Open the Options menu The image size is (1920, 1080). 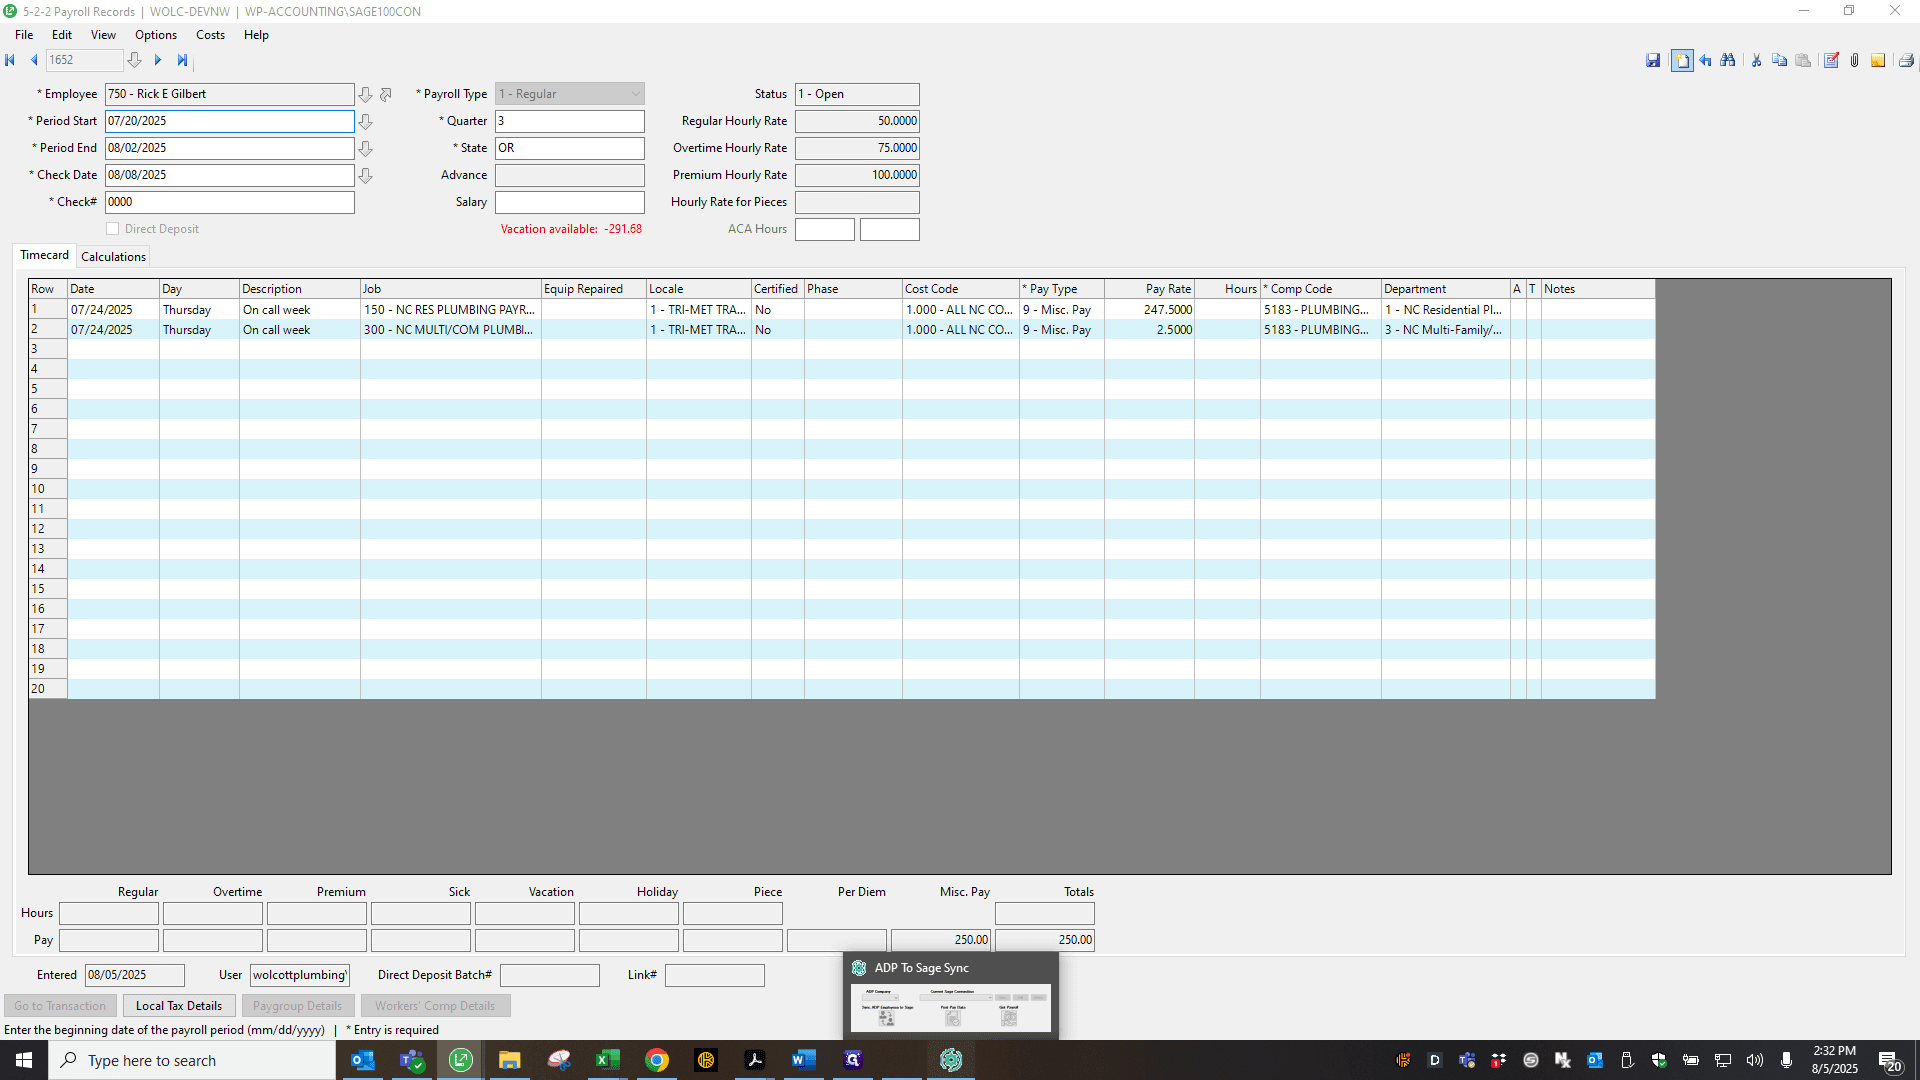coord(156,35)
